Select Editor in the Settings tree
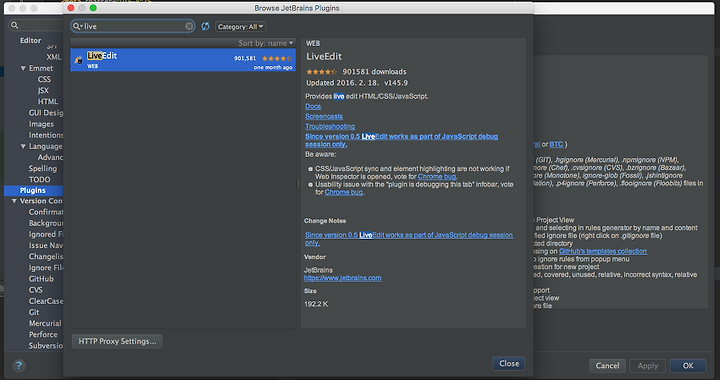This screenshot has width=720, height=380. 30,40
